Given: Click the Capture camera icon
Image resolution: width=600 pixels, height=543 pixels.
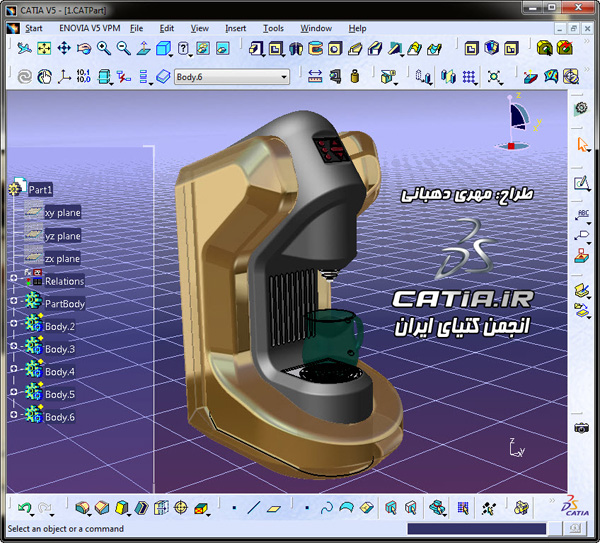Looking at the screenshot, I should (x=581, y=427).
